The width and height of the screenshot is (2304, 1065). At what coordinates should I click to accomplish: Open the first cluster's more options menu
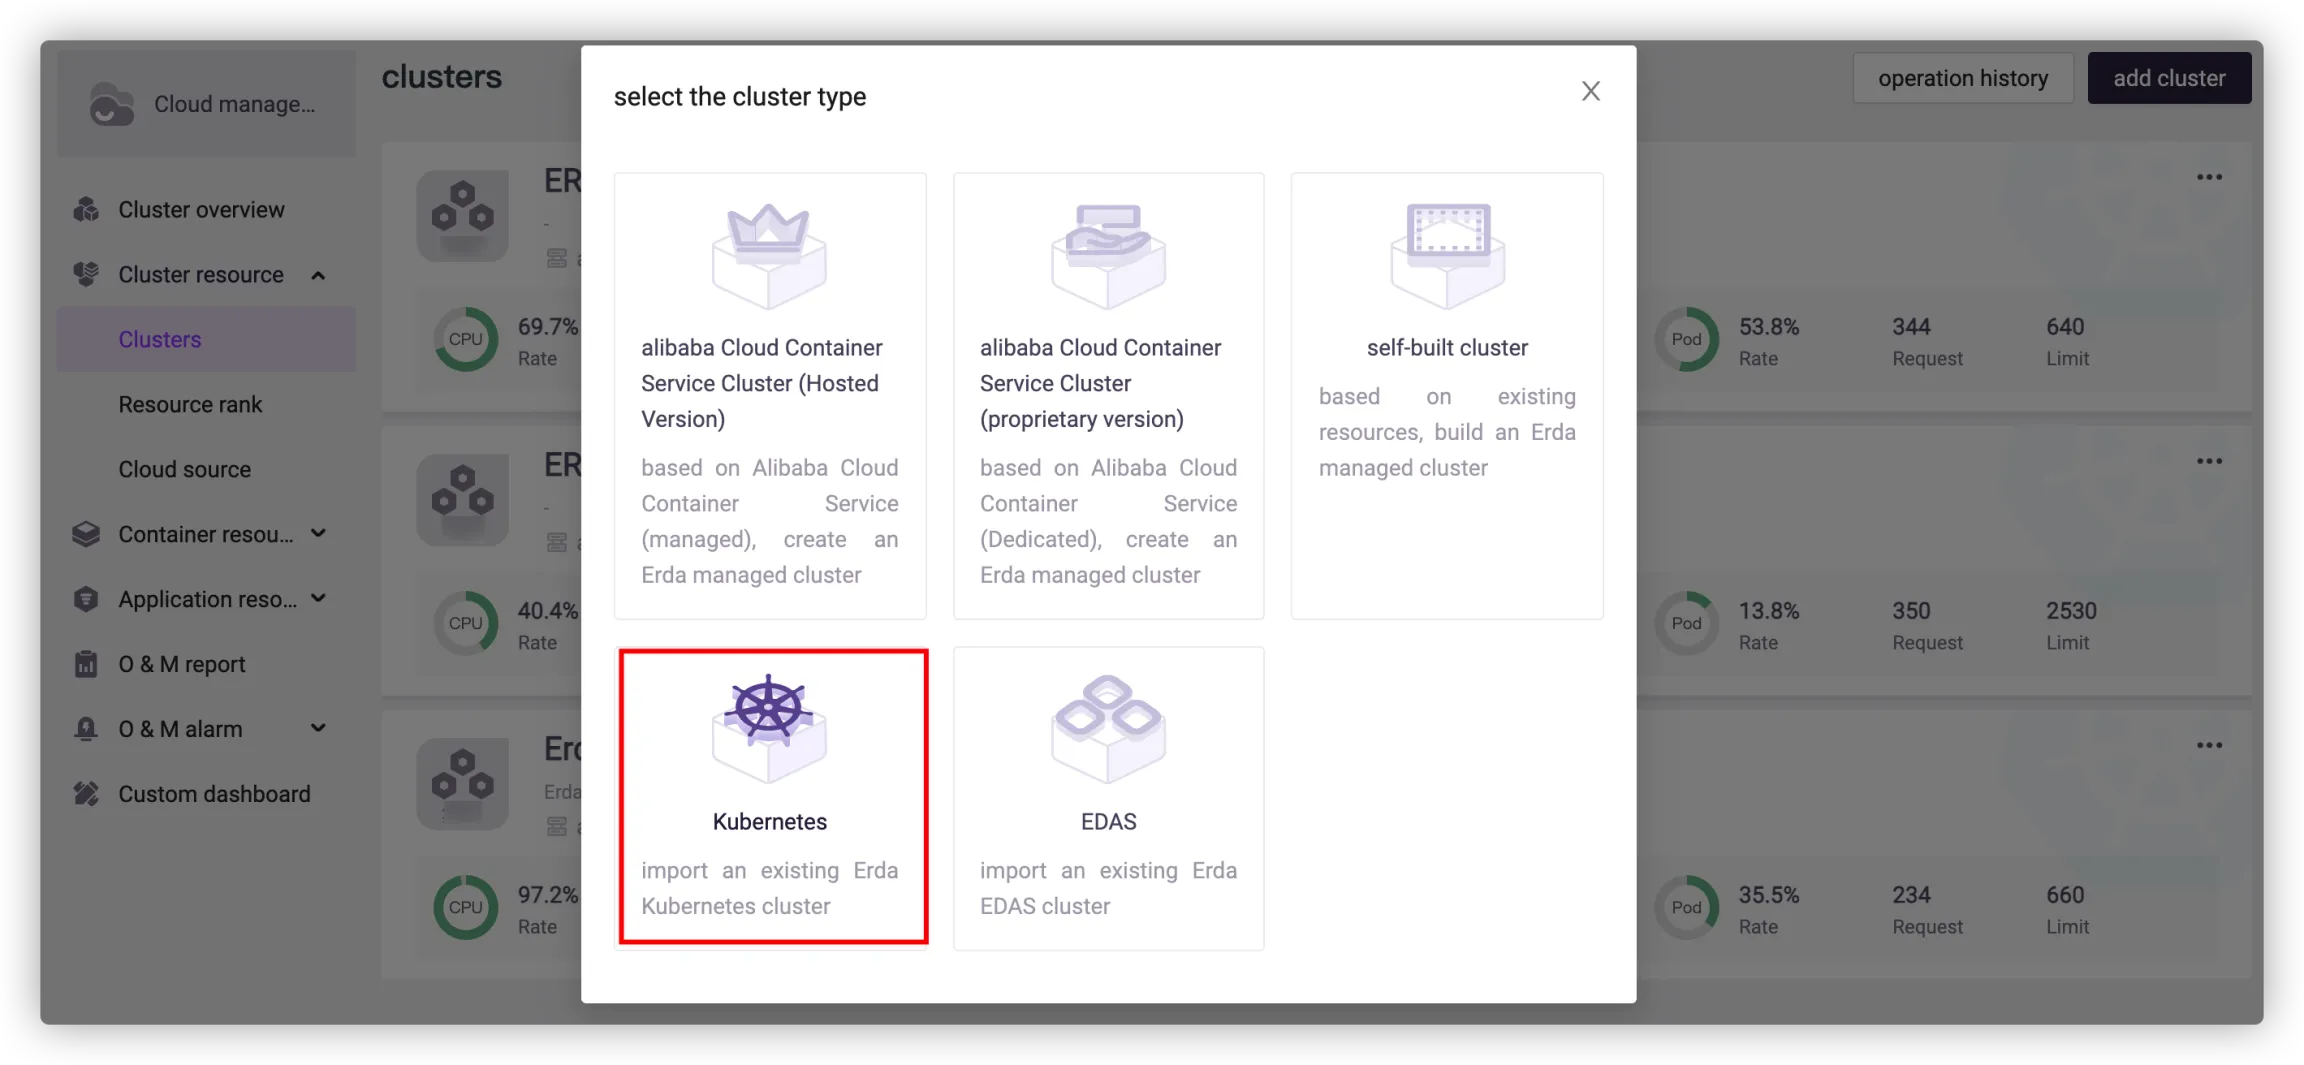pos(2209,178)
